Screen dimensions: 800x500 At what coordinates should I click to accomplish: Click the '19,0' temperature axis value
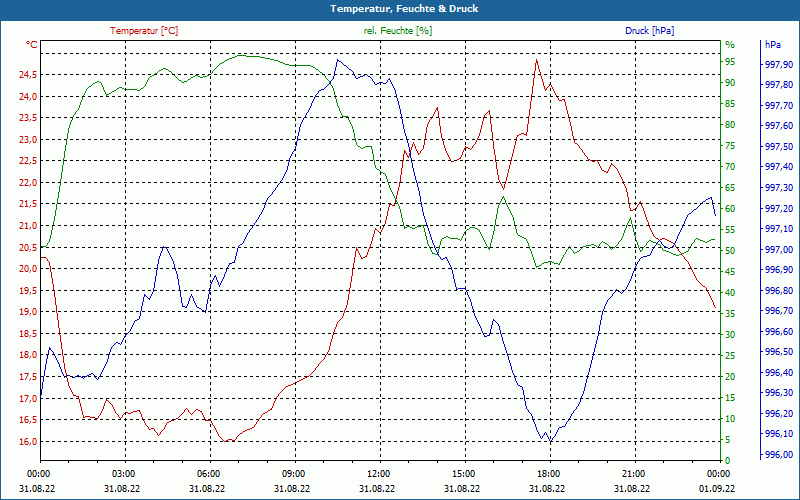tap(28, 312)
